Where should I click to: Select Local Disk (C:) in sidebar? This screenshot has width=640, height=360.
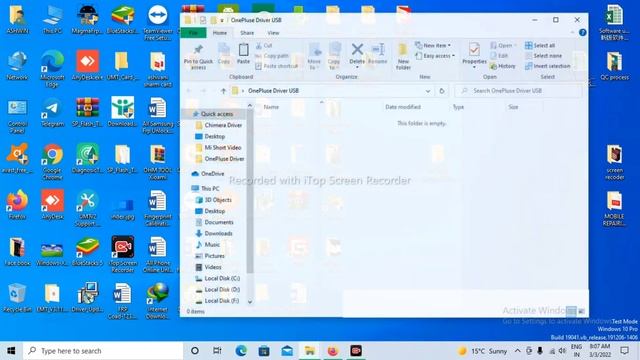pos(222,278)
